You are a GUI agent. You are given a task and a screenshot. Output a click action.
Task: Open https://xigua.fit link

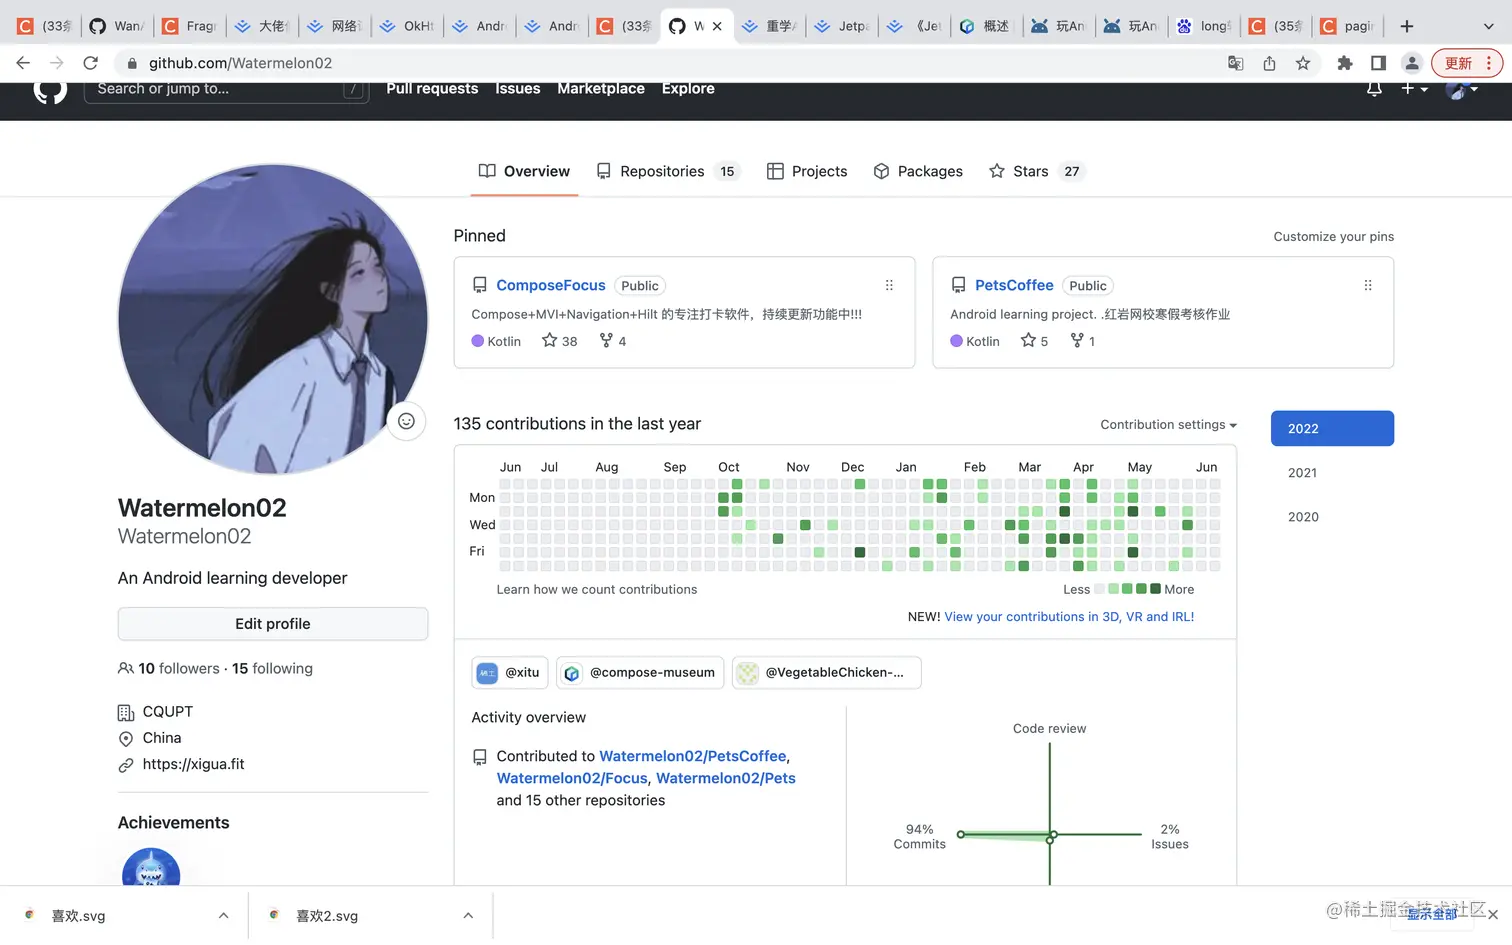click(x=193, y=764)
